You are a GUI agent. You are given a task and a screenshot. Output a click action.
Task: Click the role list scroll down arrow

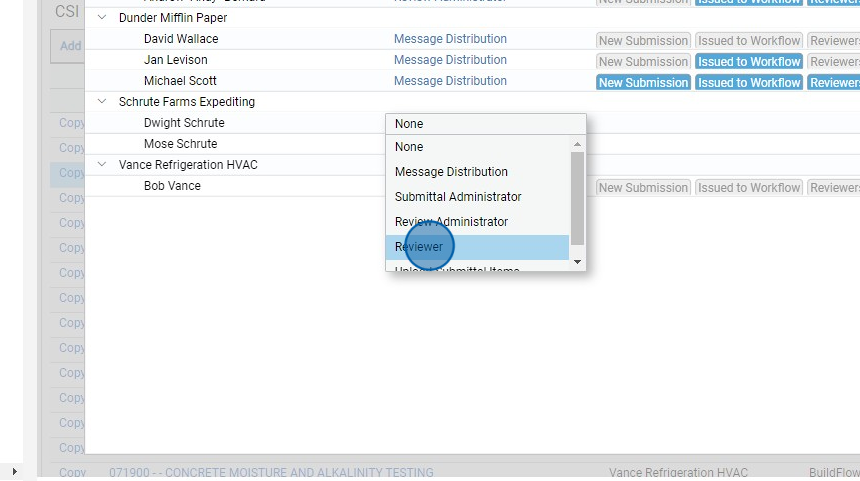[x=577, y=262]
